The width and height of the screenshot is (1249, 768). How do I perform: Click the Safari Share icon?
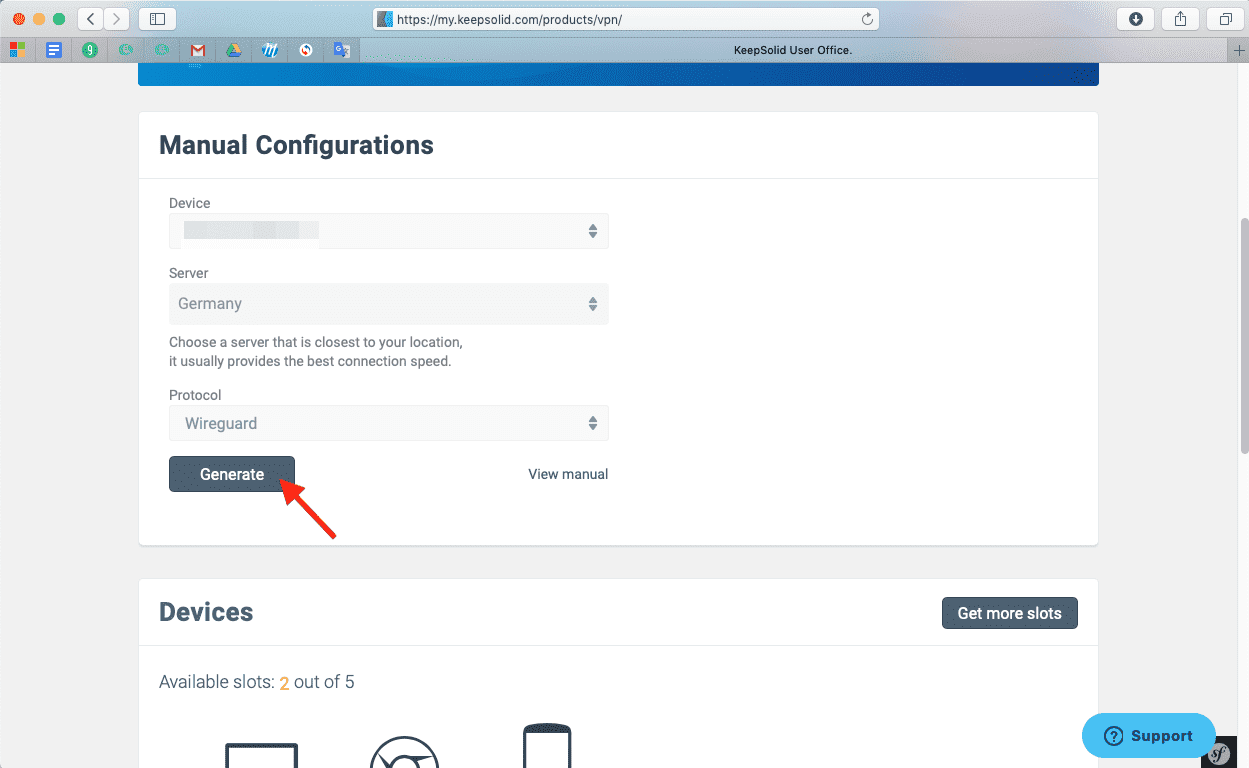pyautogui.click(x=1181, y=19)
